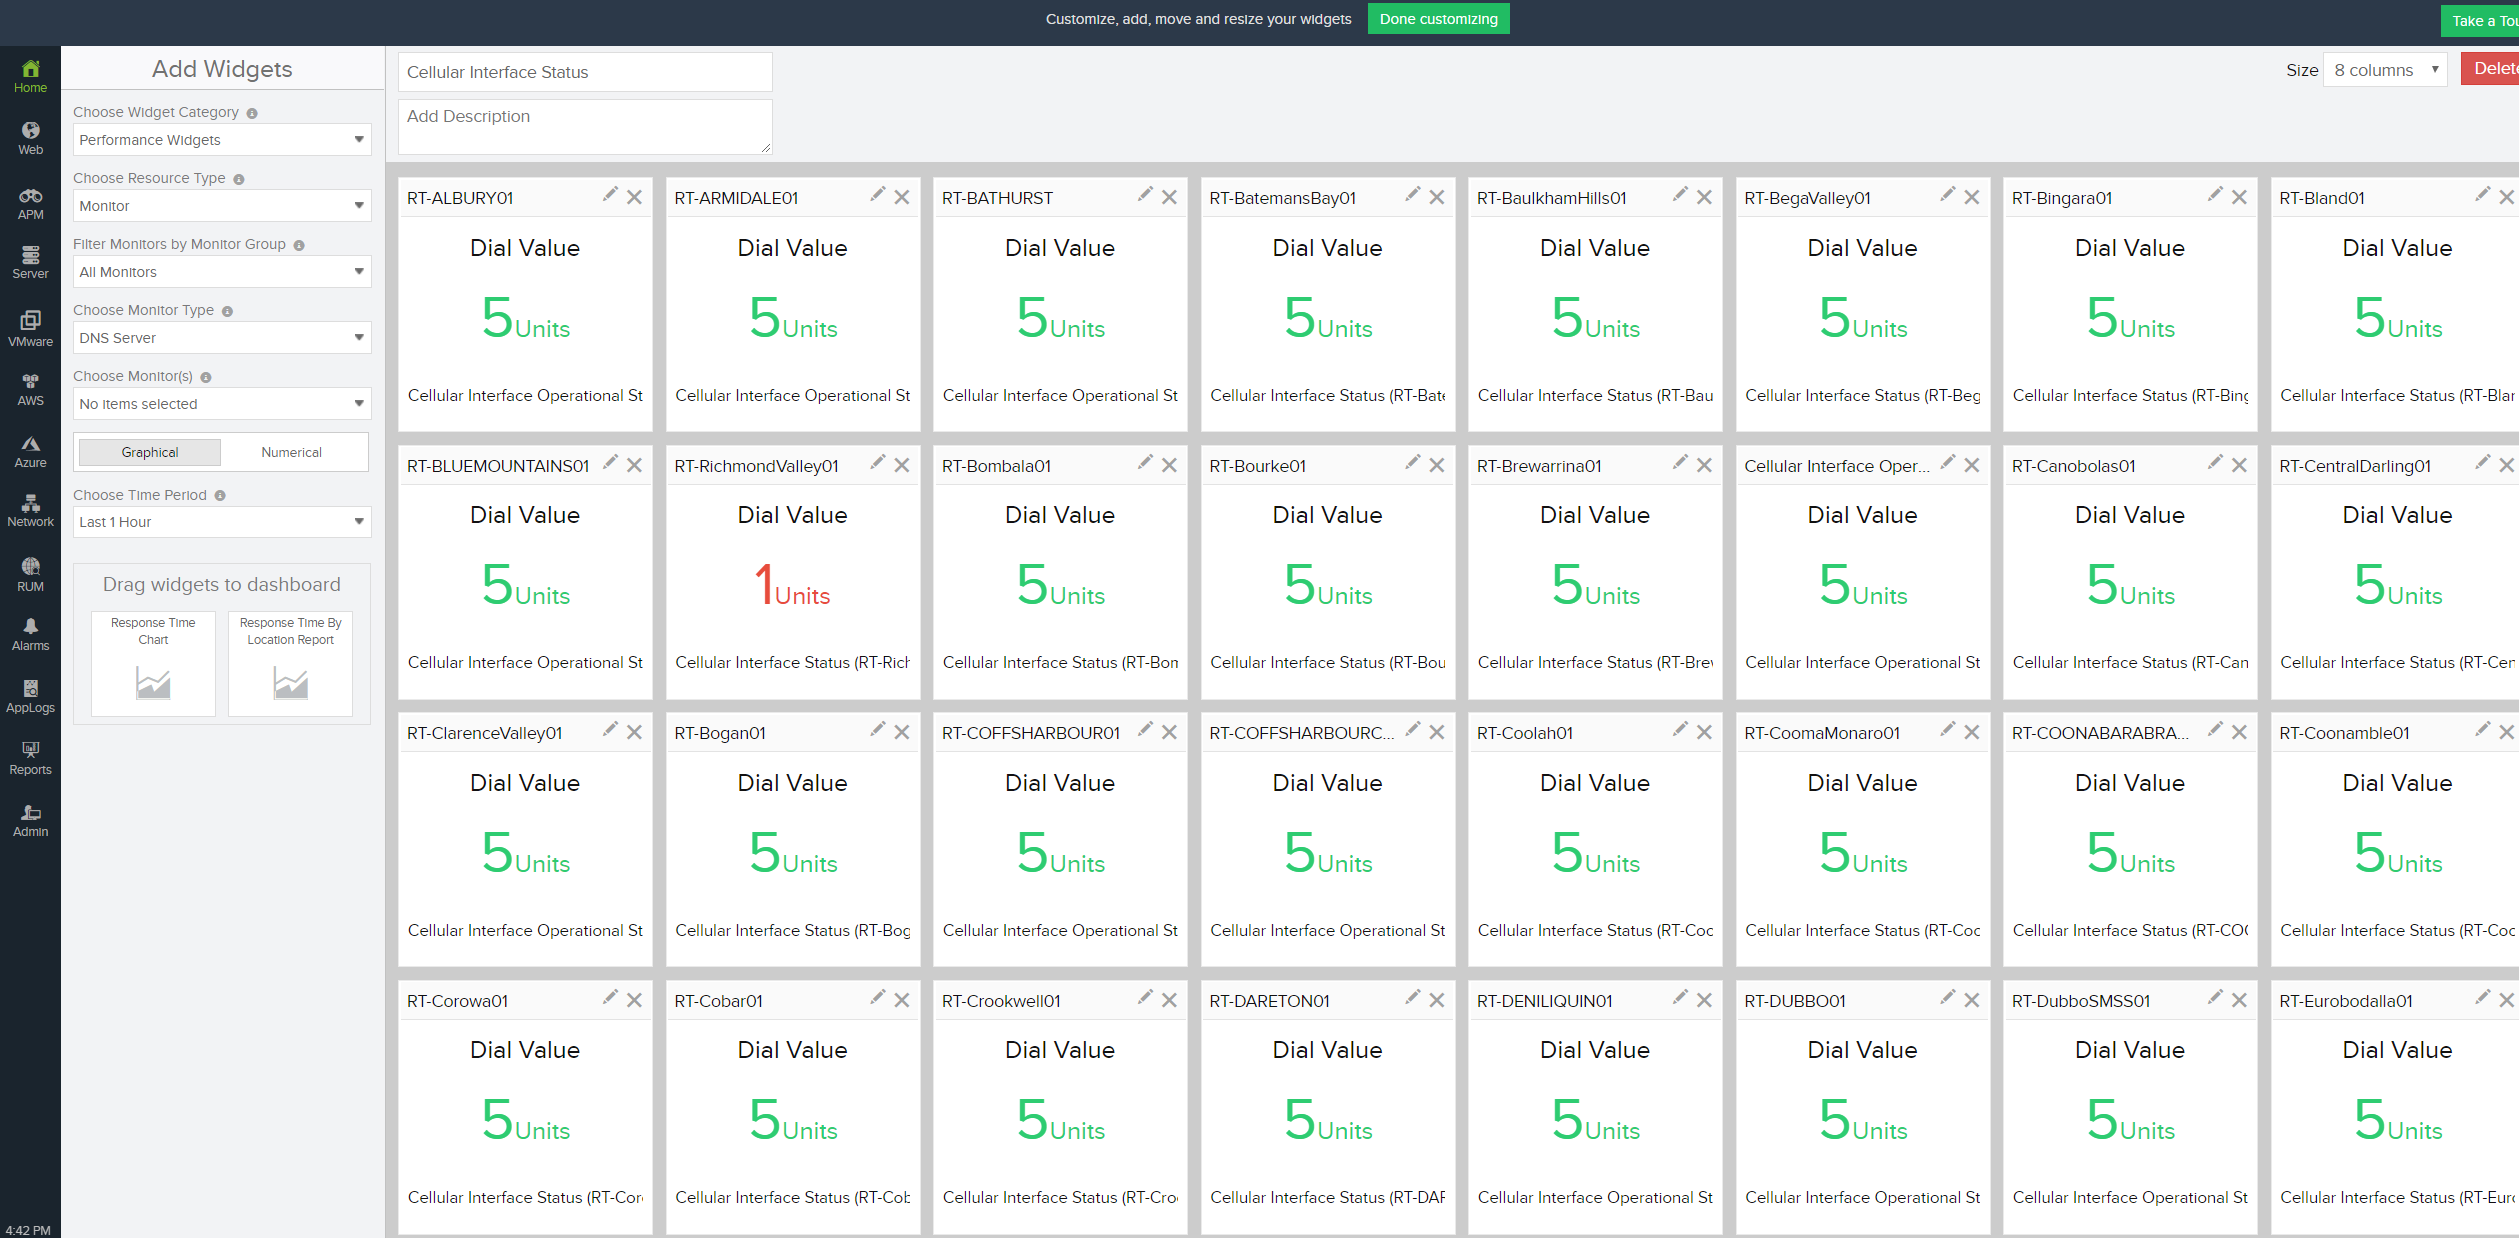
Task: Edit the RT-ALBURY01 widget with pencil icon
Action: [609, 195]
